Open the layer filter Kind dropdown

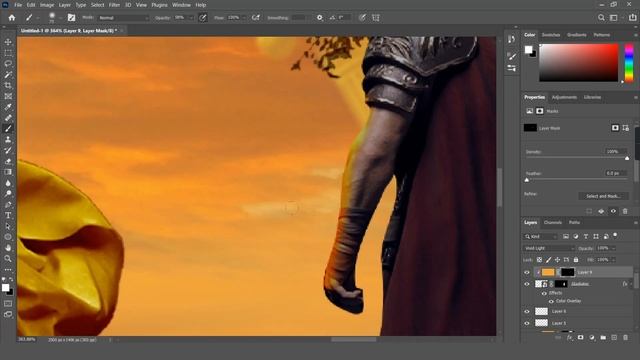(x=540, y=237)
